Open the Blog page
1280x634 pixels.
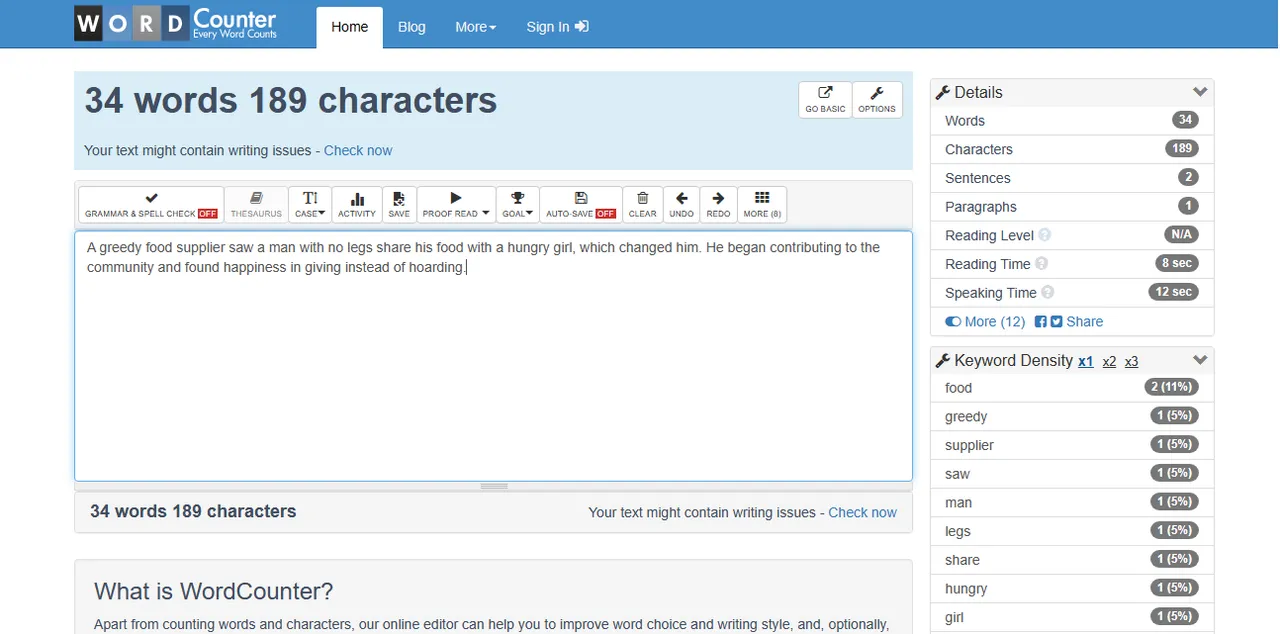tap(412, 27)
